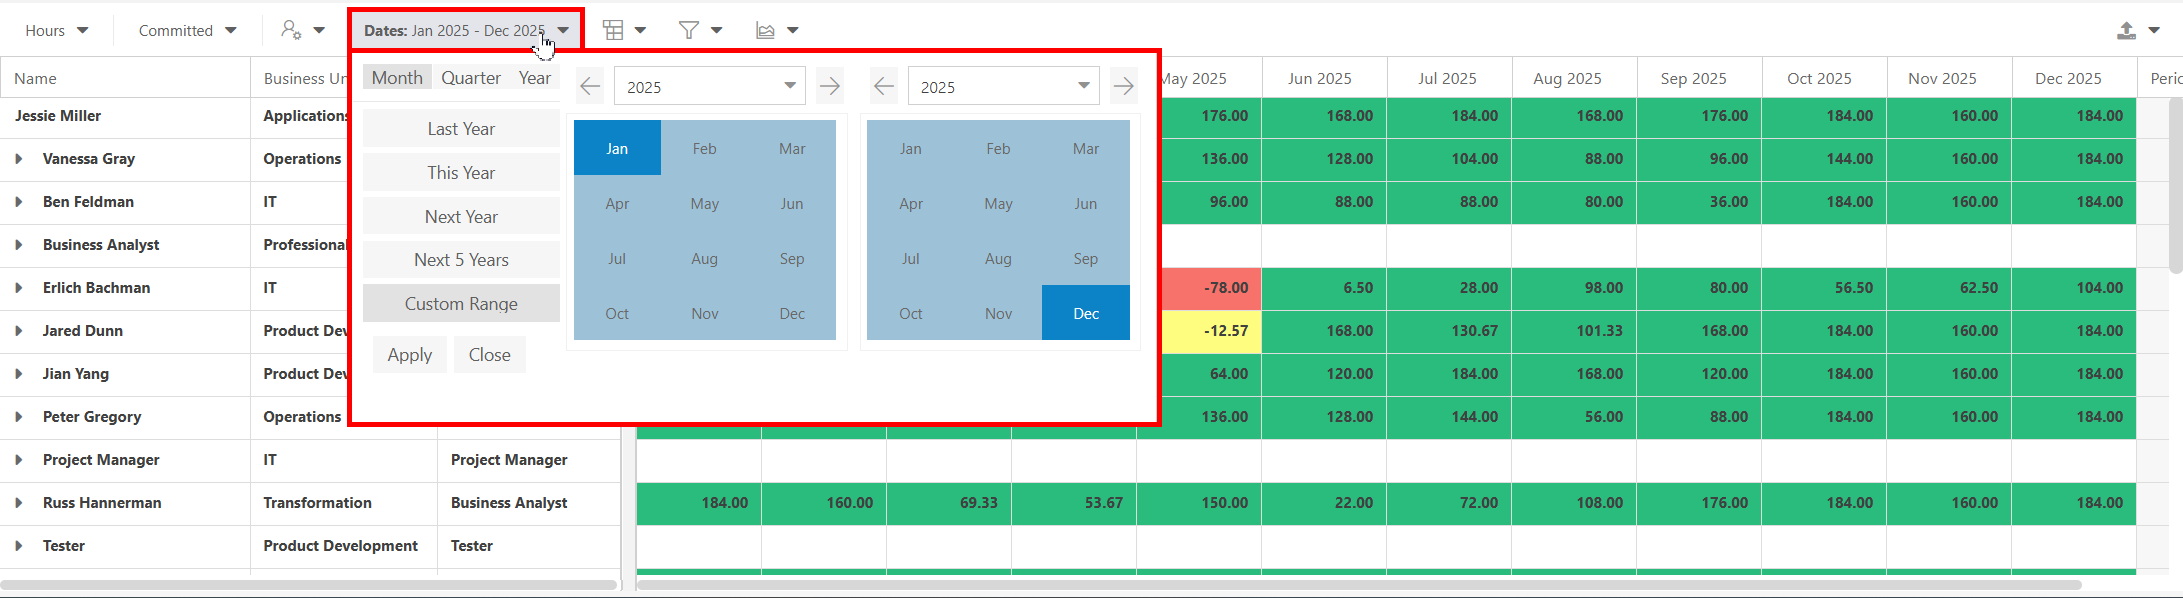2183x598 pixels.
Task: Expand the Jian Yang row
Action: pyautogui.click(x=19, y=374)
